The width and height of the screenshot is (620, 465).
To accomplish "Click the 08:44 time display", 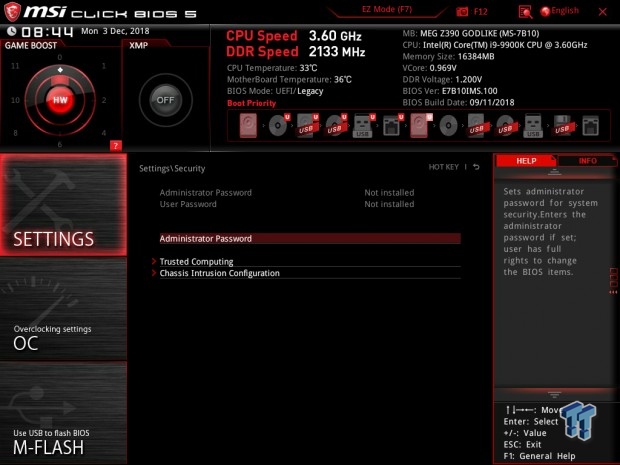I will (x=47, y=32).
